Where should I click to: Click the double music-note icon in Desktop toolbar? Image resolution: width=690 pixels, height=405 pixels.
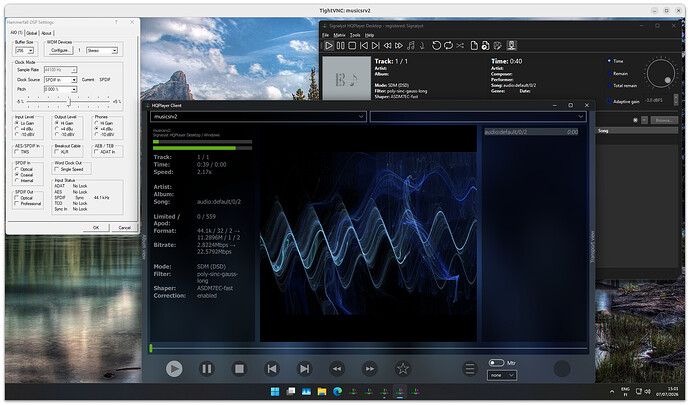[x=411, y=45]
